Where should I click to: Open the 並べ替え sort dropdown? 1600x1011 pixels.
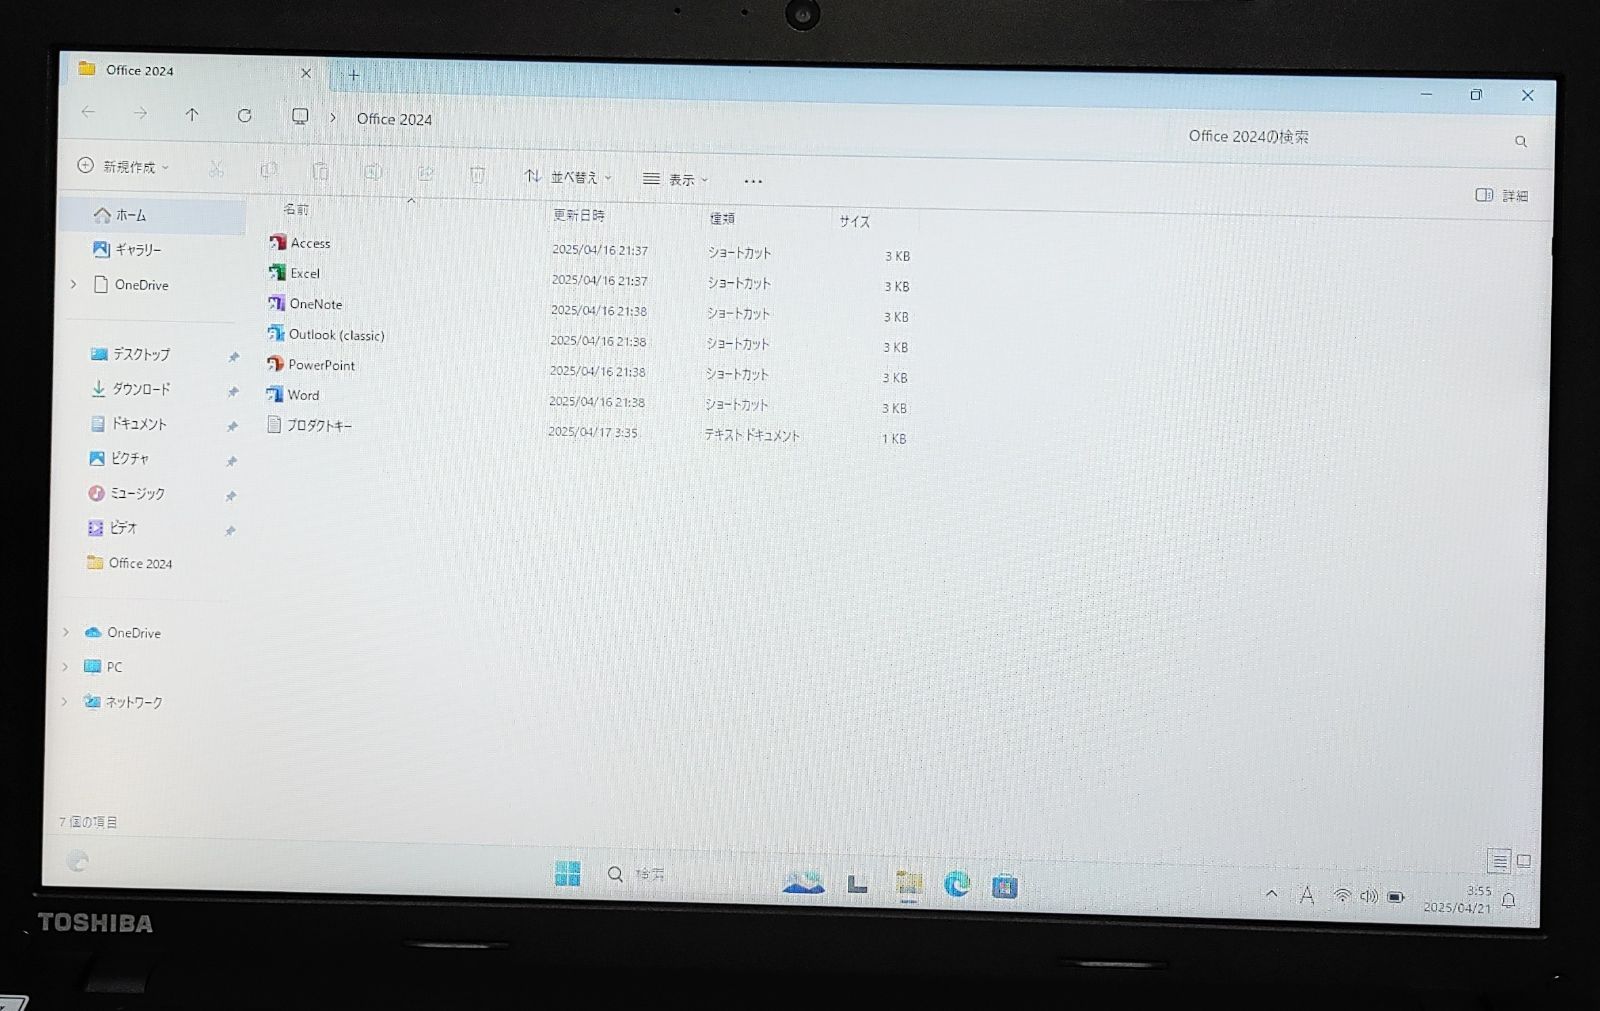pyautogui.click(x=568, y=177)
